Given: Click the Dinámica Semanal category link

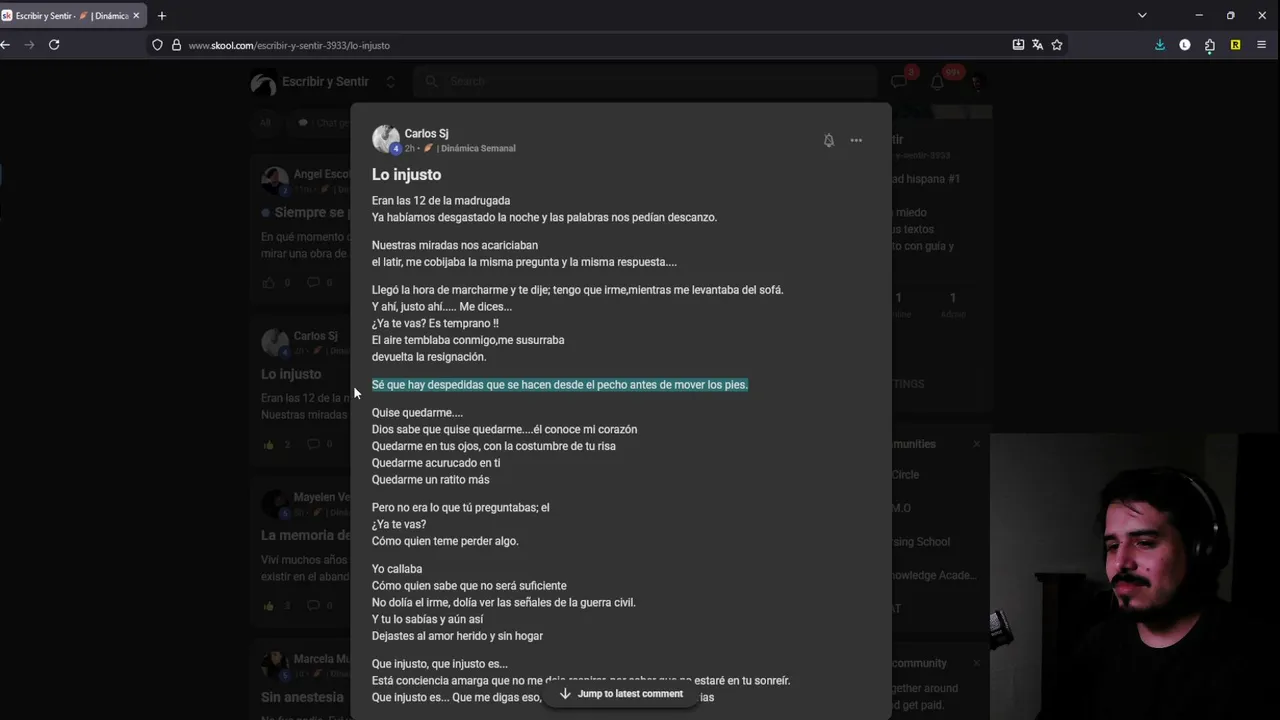Looking at the screenshot, I should 478,148.
